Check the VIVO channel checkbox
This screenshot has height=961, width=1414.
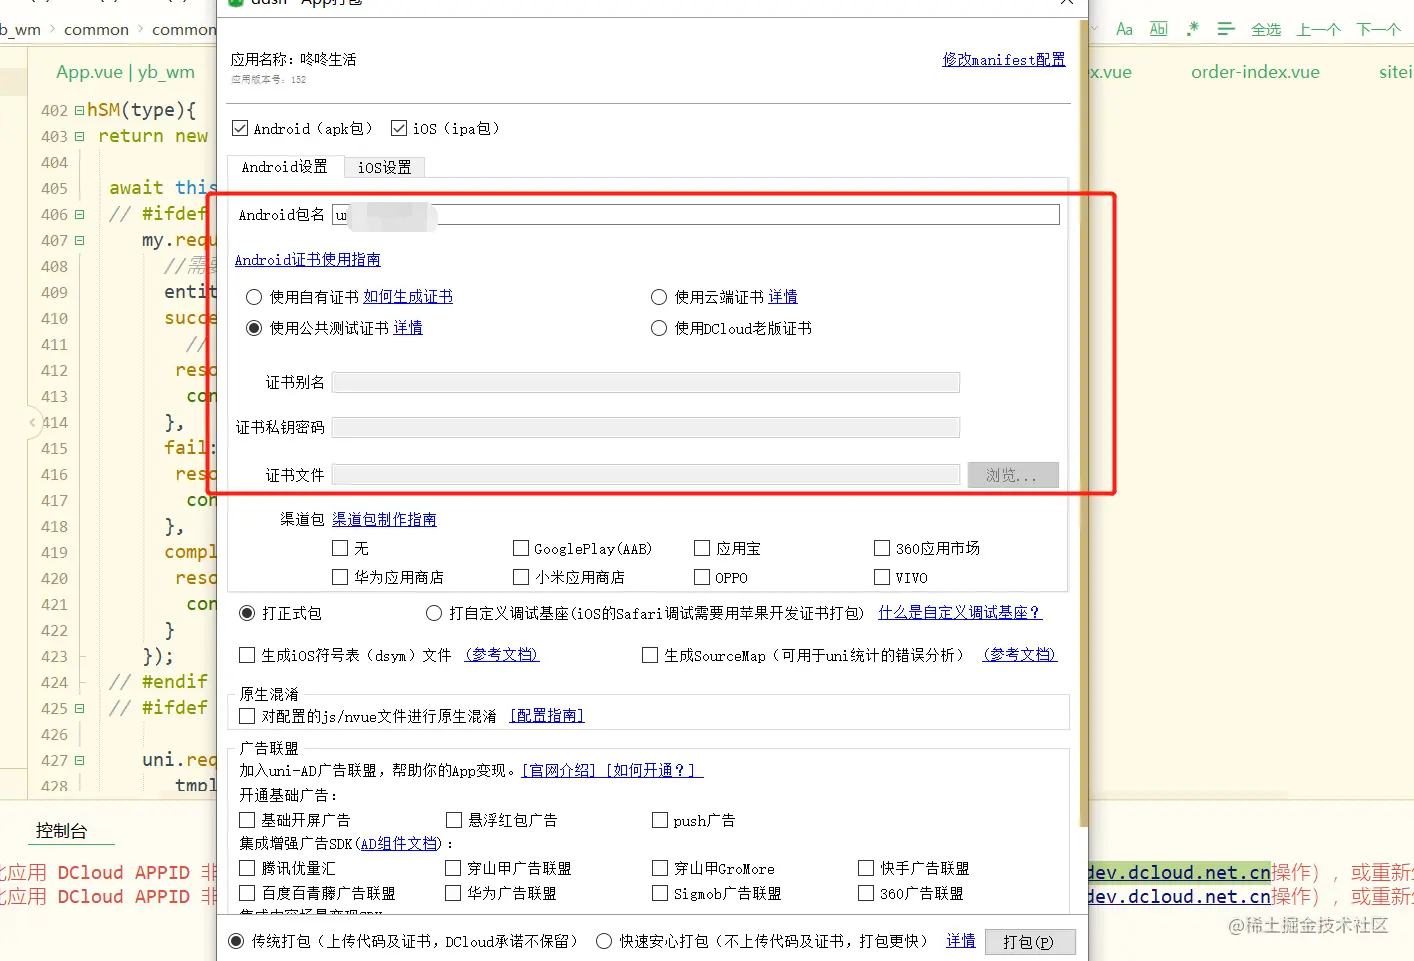tap(882, 577)
